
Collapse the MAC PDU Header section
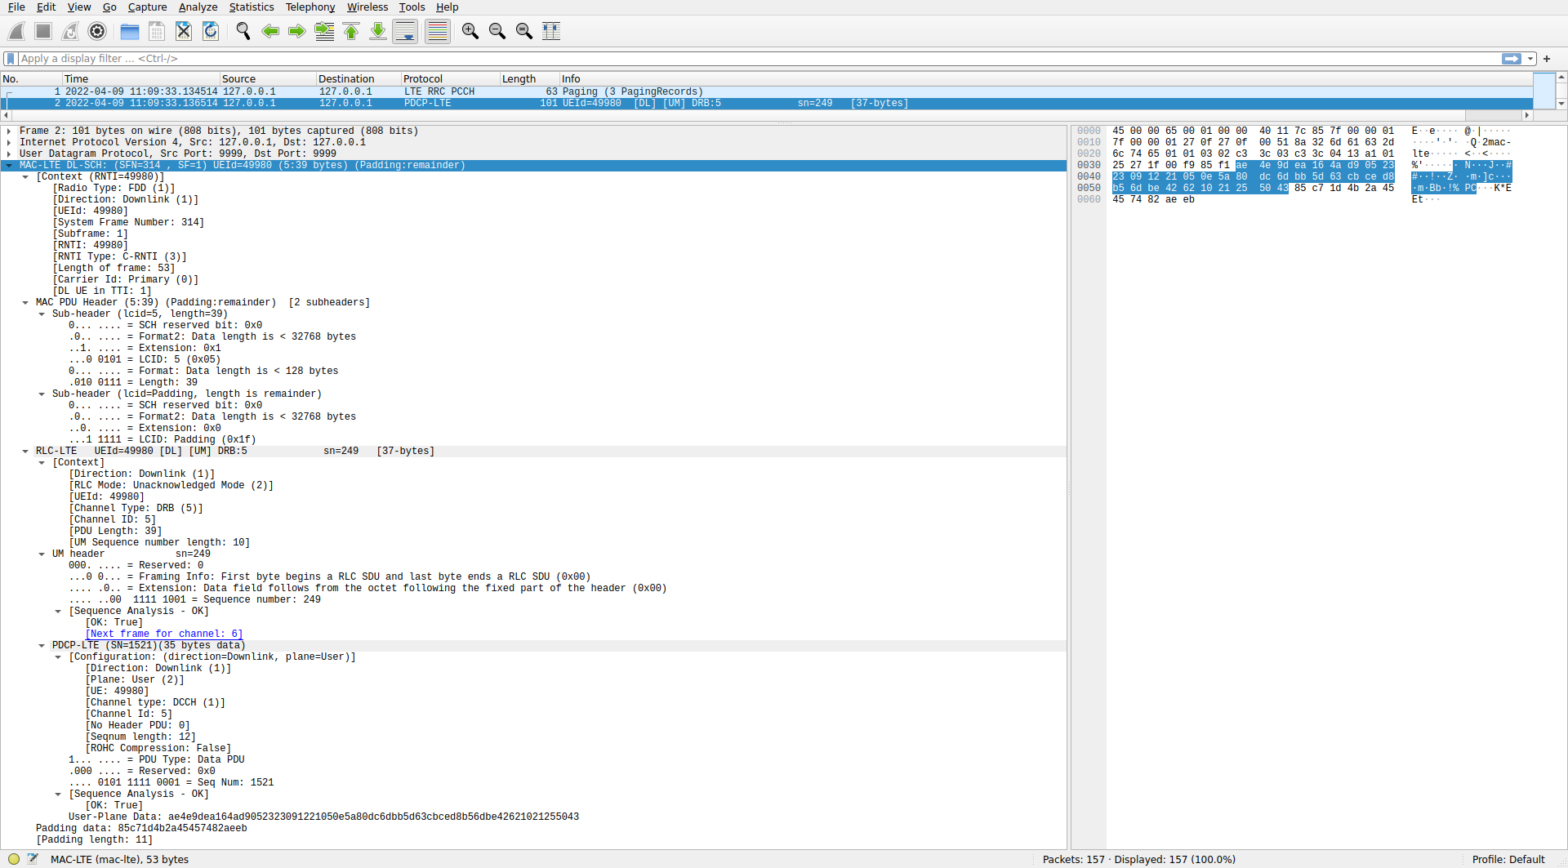[25, 302]
